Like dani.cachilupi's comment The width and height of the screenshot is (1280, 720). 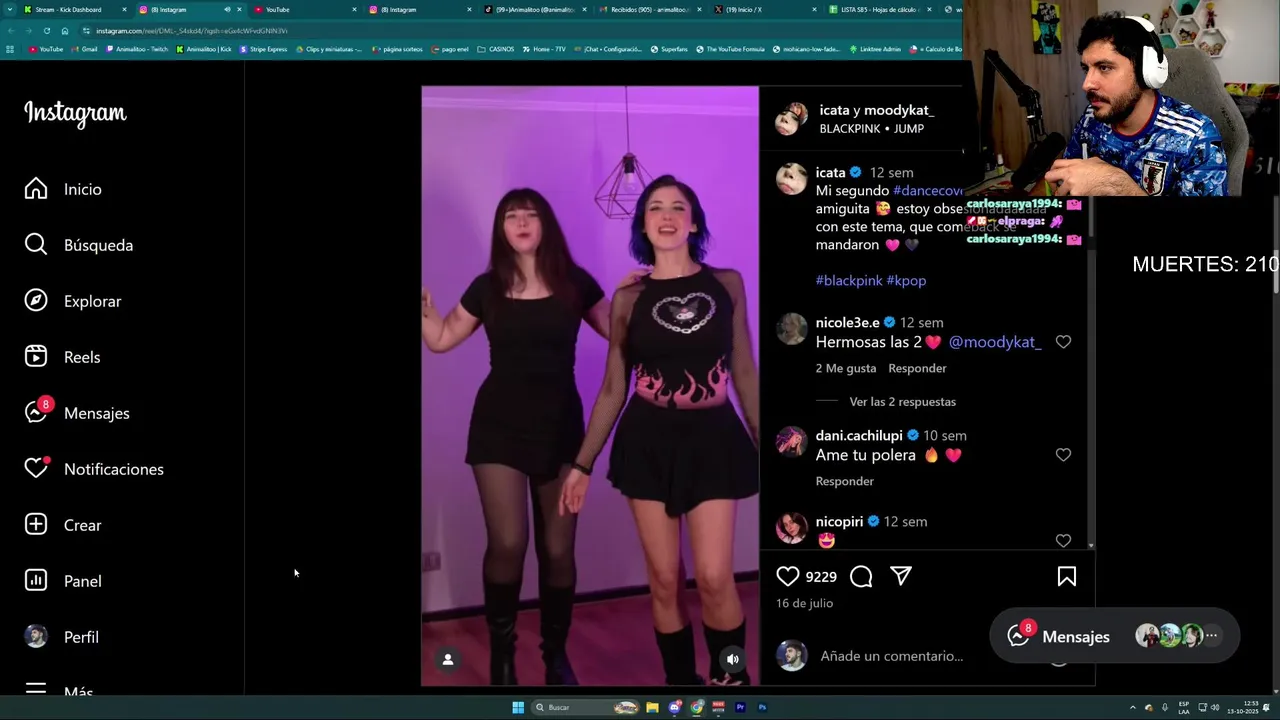coord(1063,455)
